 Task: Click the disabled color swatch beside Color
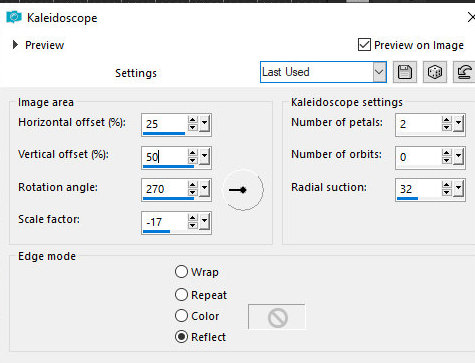coord(276,317)
